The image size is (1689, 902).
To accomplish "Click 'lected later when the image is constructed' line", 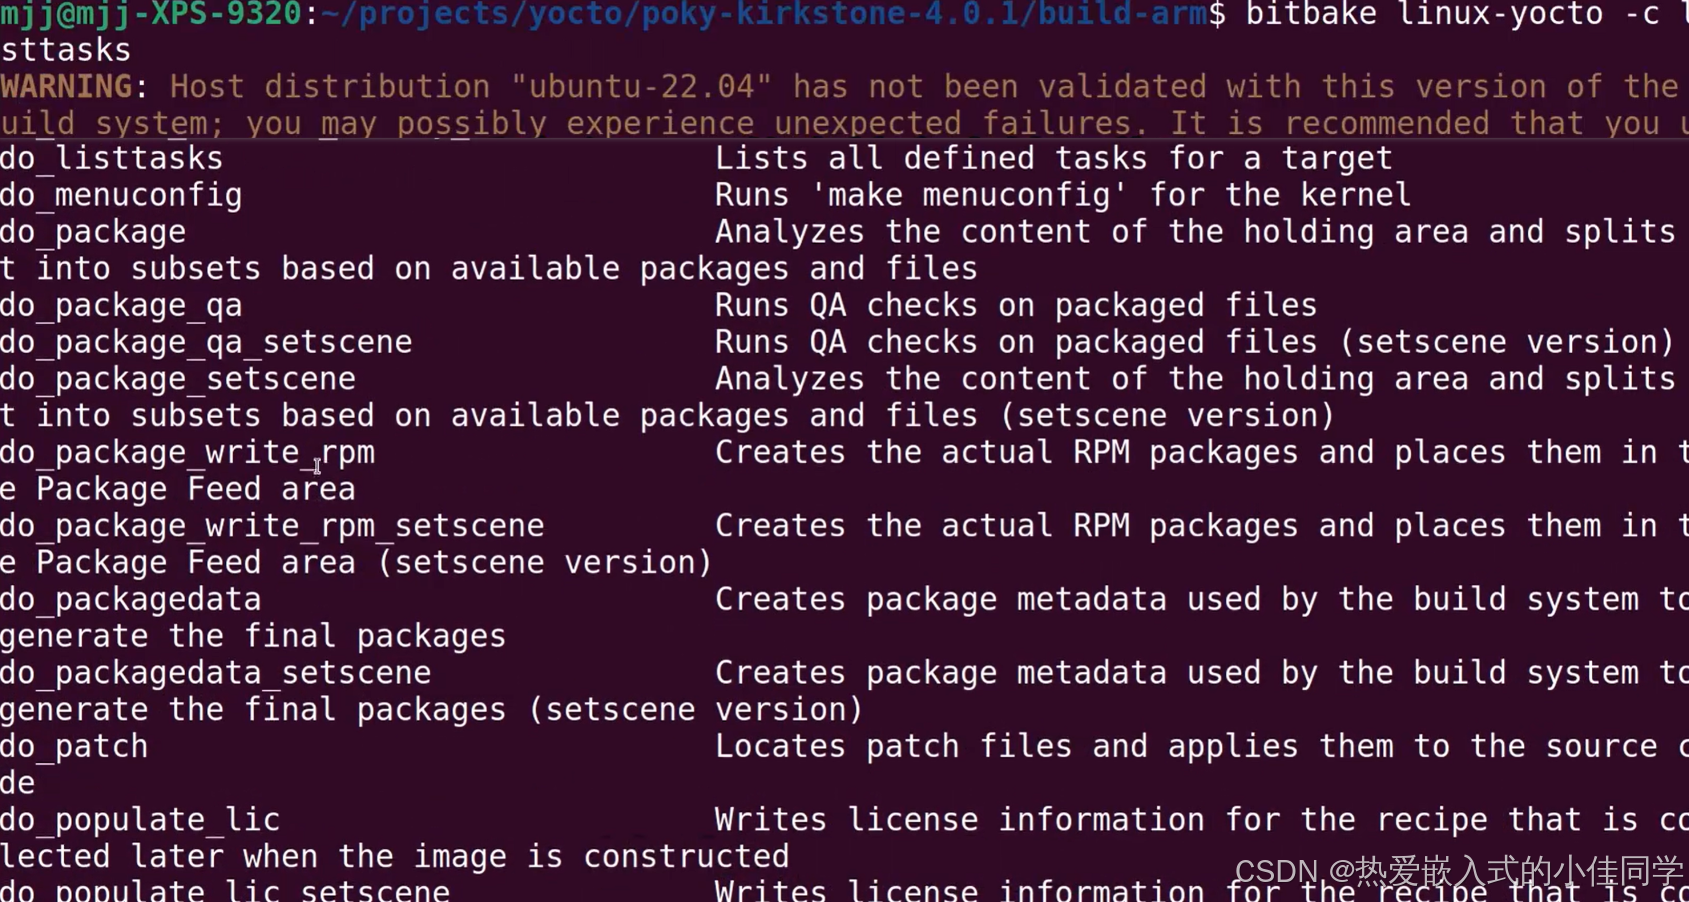I will 395,857.
